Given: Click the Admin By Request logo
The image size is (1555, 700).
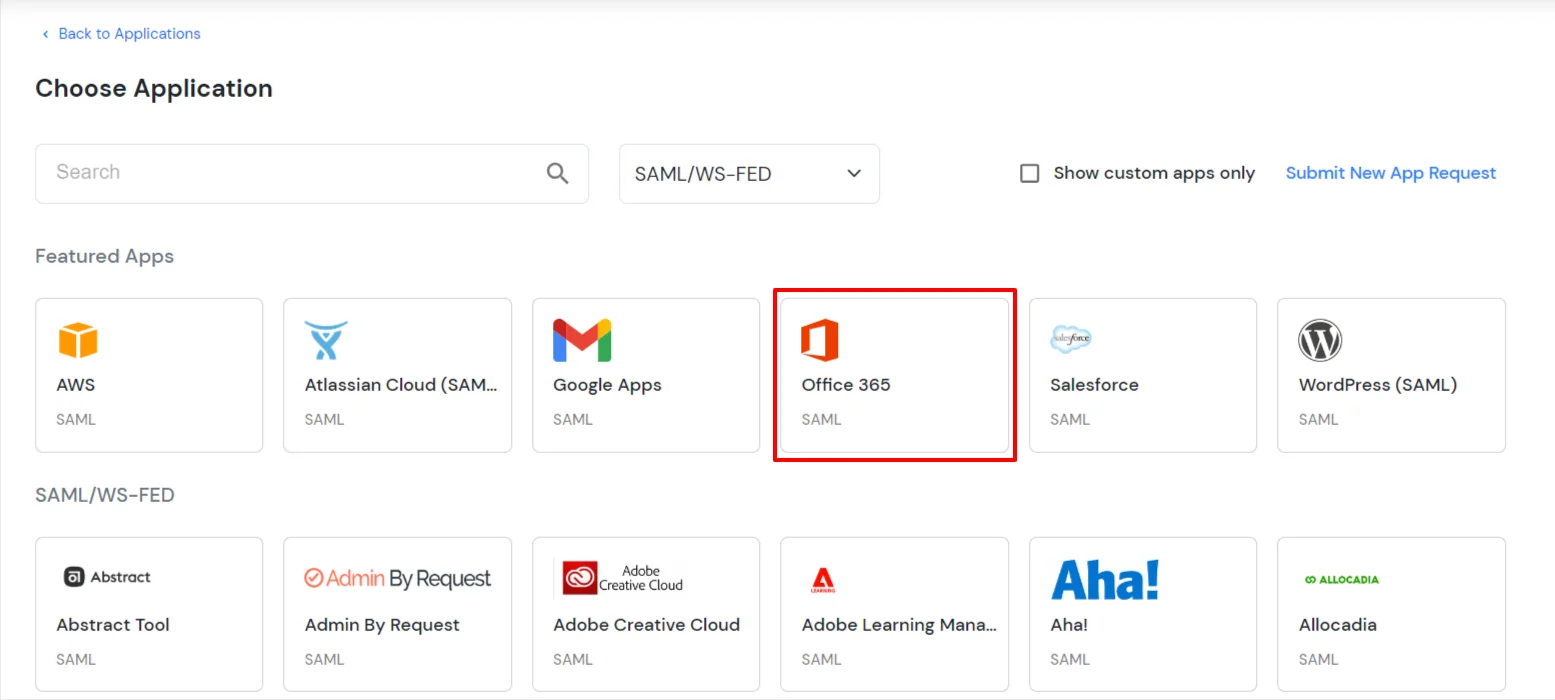Looking at the screenshot, I should [398, 579].
